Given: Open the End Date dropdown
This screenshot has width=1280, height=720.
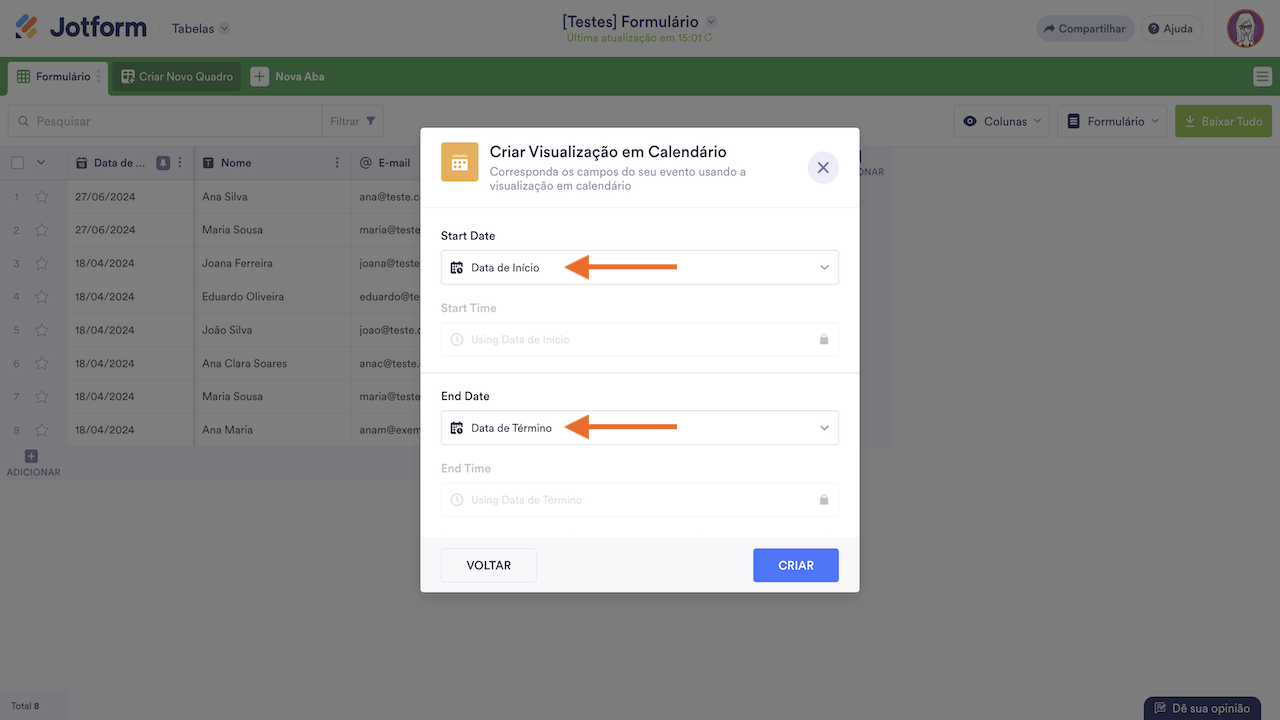Looking at the screenshot, I should coord(639,428).
